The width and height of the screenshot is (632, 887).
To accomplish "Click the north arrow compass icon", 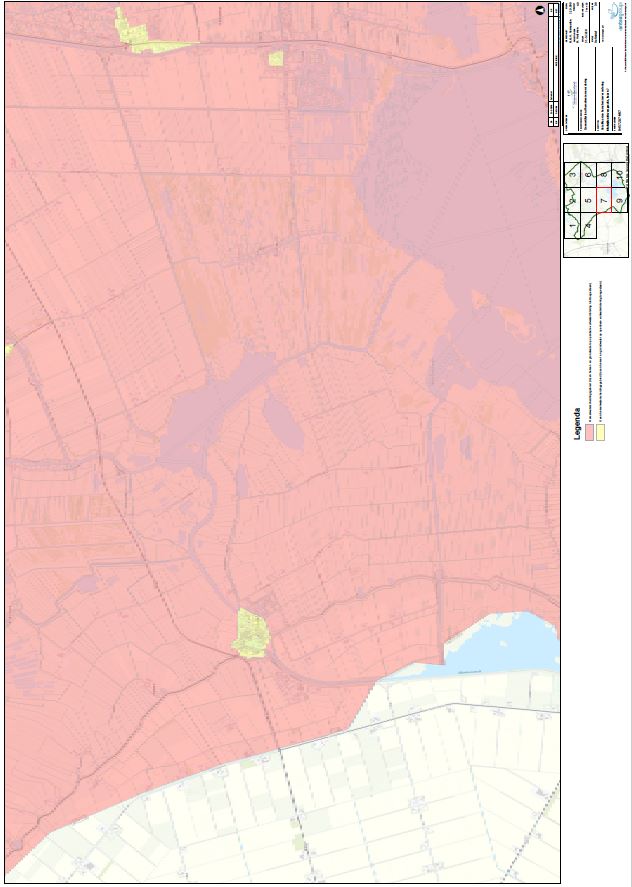I will coord(540,9).
